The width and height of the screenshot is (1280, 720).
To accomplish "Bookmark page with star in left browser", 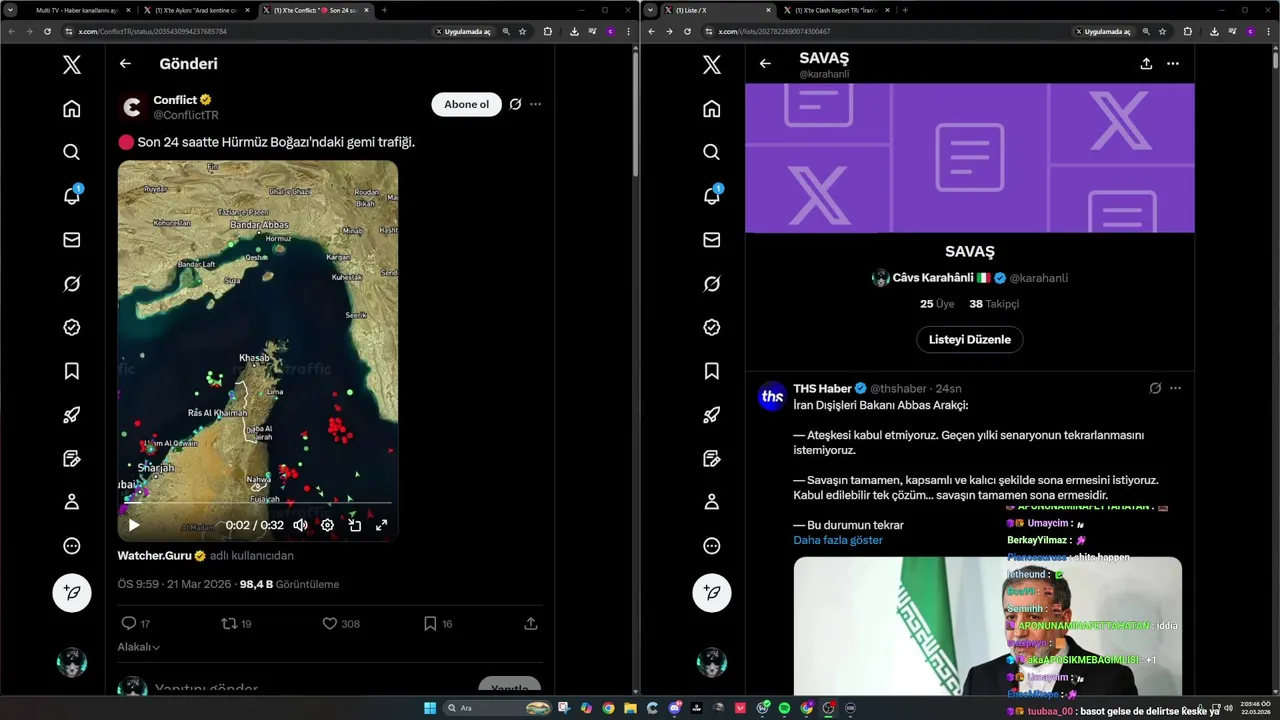I will 522,31.
